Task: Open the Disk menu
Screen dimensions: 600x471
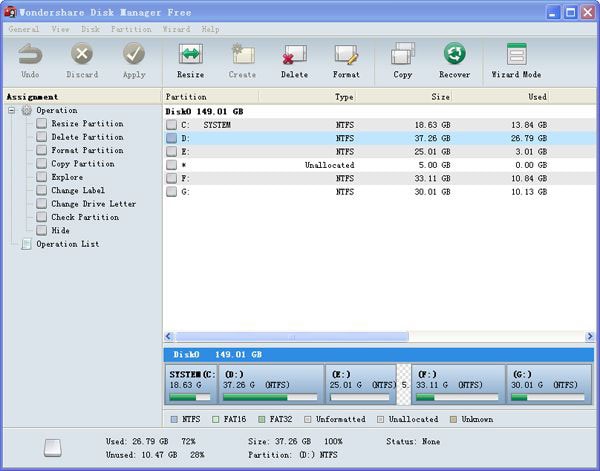Action: (91, 29)
